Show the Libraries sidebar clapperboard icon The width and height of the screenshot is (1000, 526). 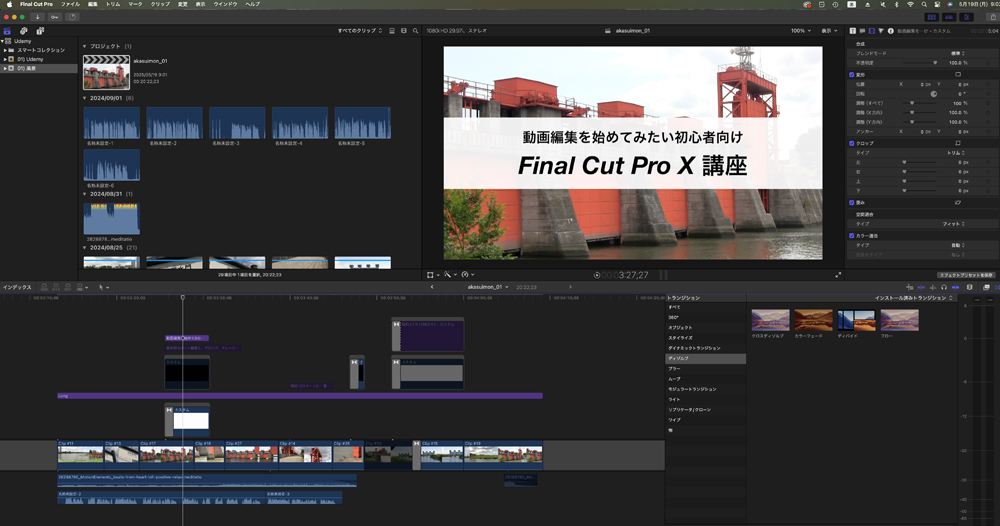pos(7,31)
